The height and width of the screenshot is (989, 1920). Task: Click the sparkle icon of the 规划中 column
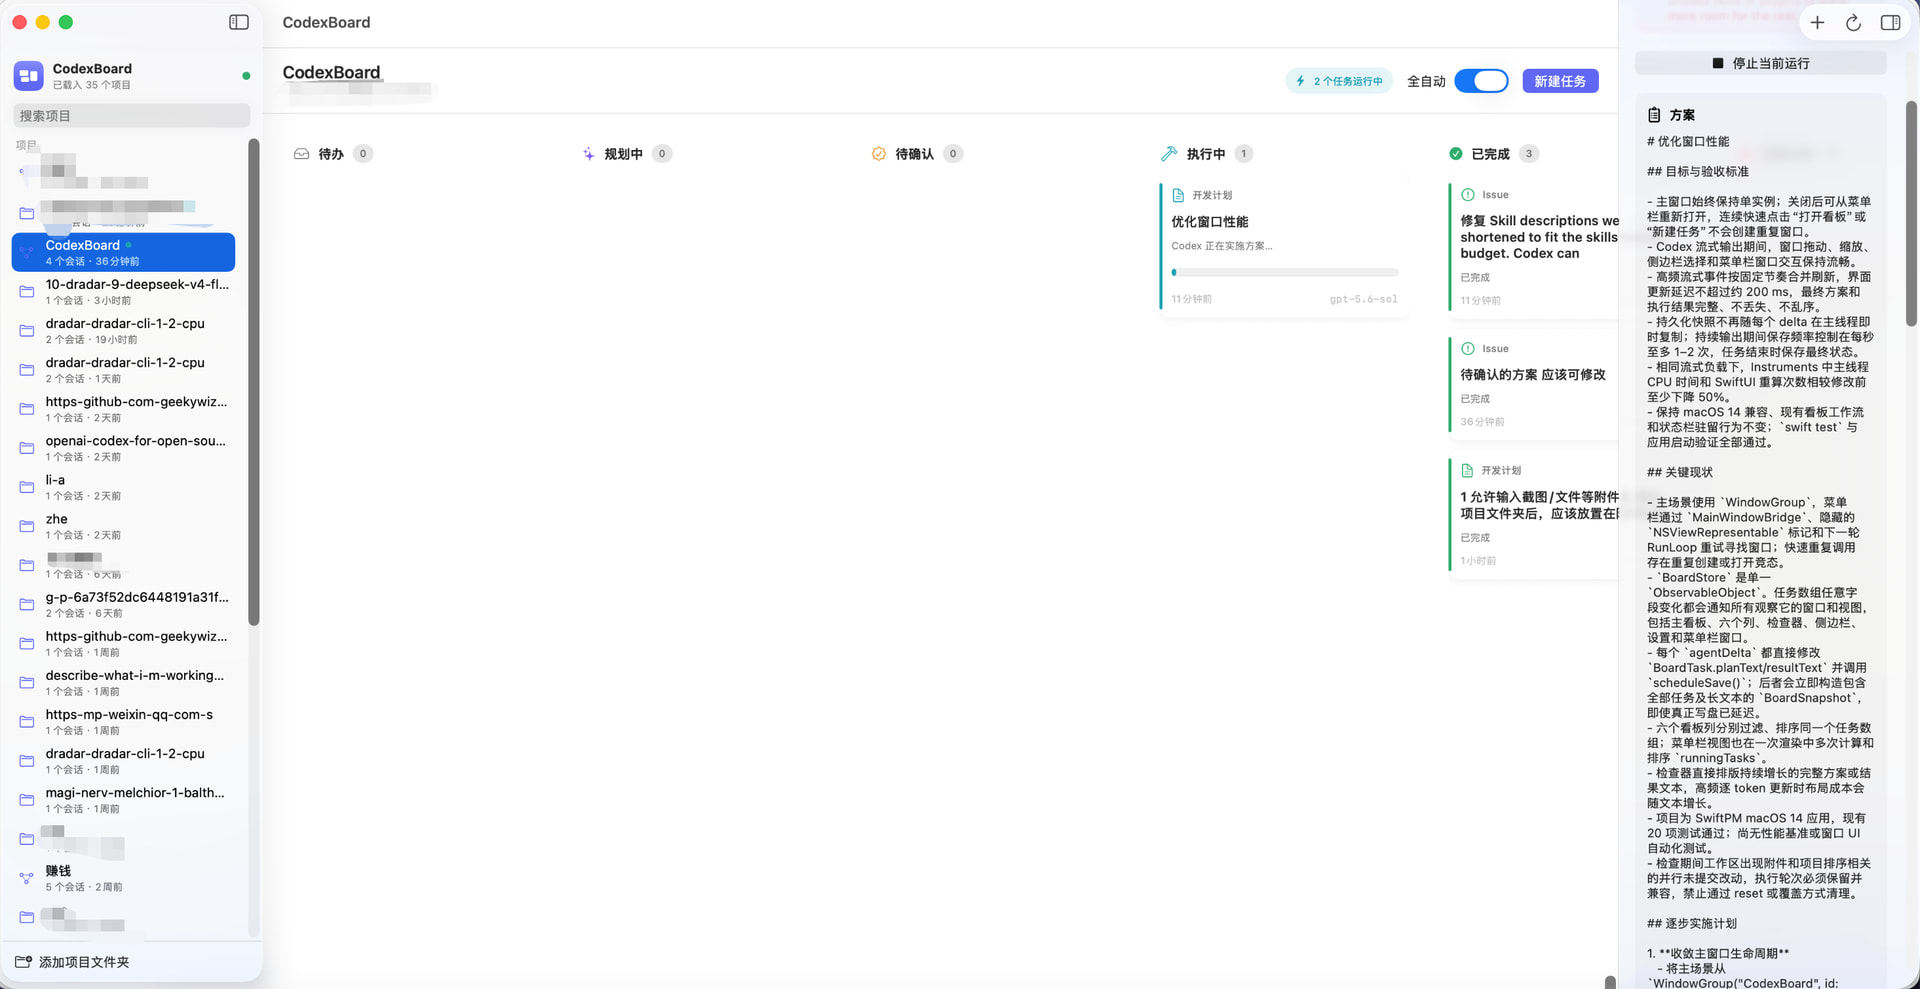click(x=589, y=154)
